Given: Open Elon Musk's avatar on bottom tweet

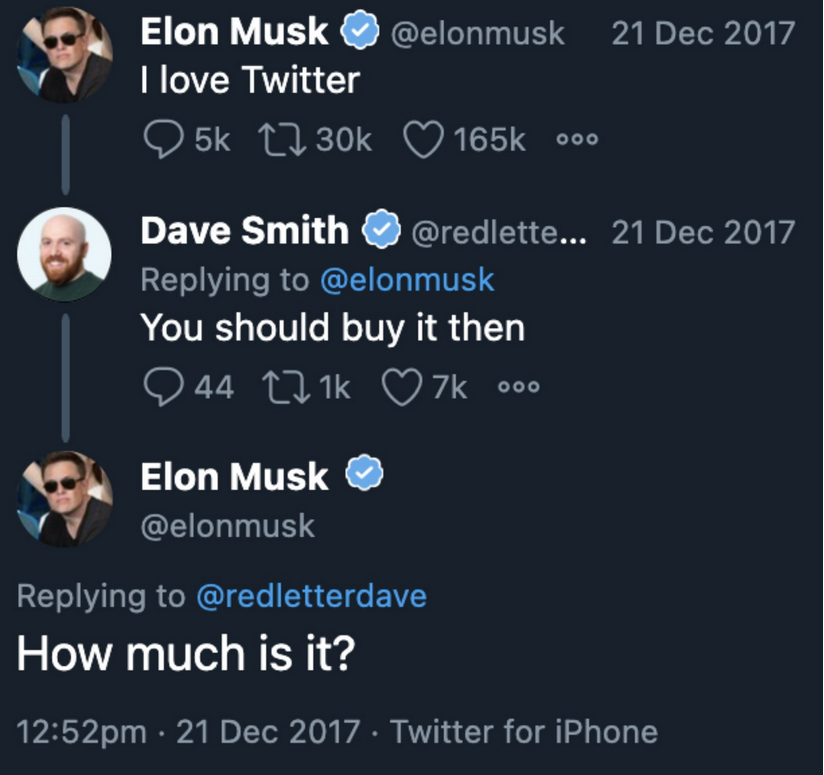Looking at the screenshot, I should (x=64, y=499).
